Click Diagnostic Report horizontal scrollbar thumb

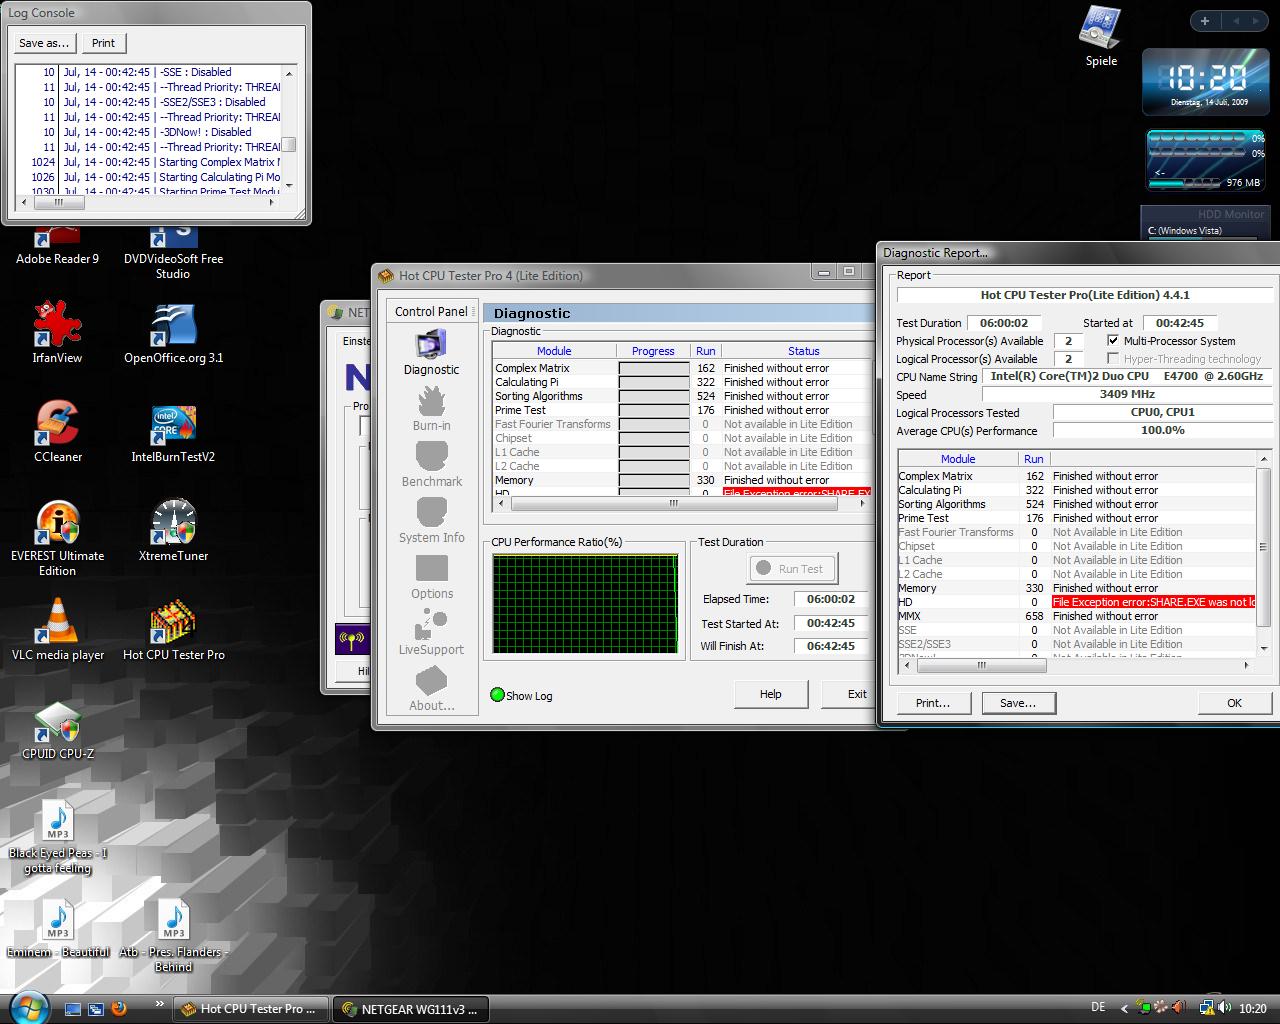pyautogui.click(x=981, y=664)
